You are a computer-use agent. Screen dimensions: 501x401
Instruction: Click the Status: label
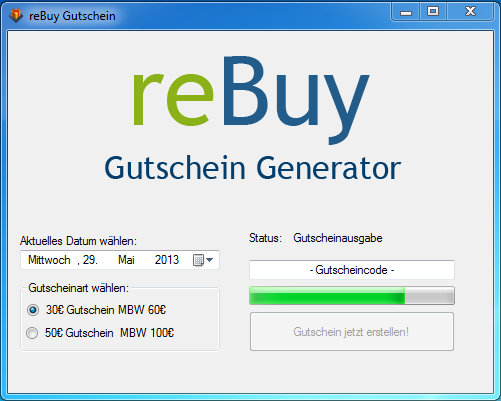point(265,238)
